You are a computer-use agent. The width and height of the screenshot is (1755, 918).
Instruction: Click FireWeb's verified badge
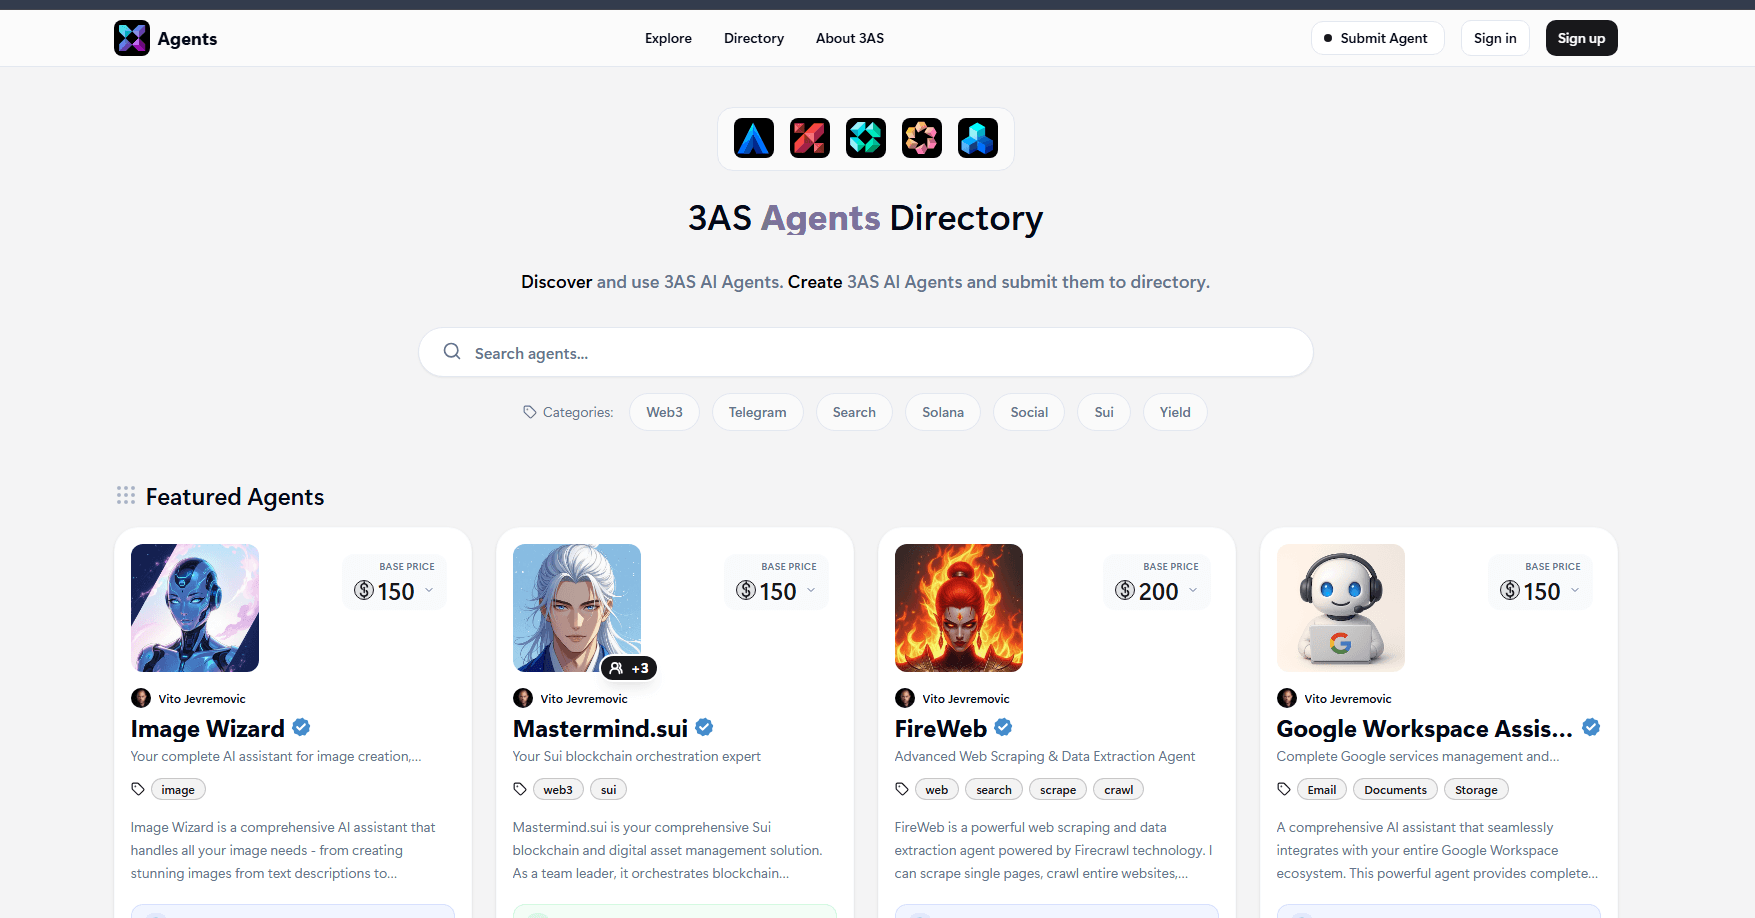(1003, 727)
